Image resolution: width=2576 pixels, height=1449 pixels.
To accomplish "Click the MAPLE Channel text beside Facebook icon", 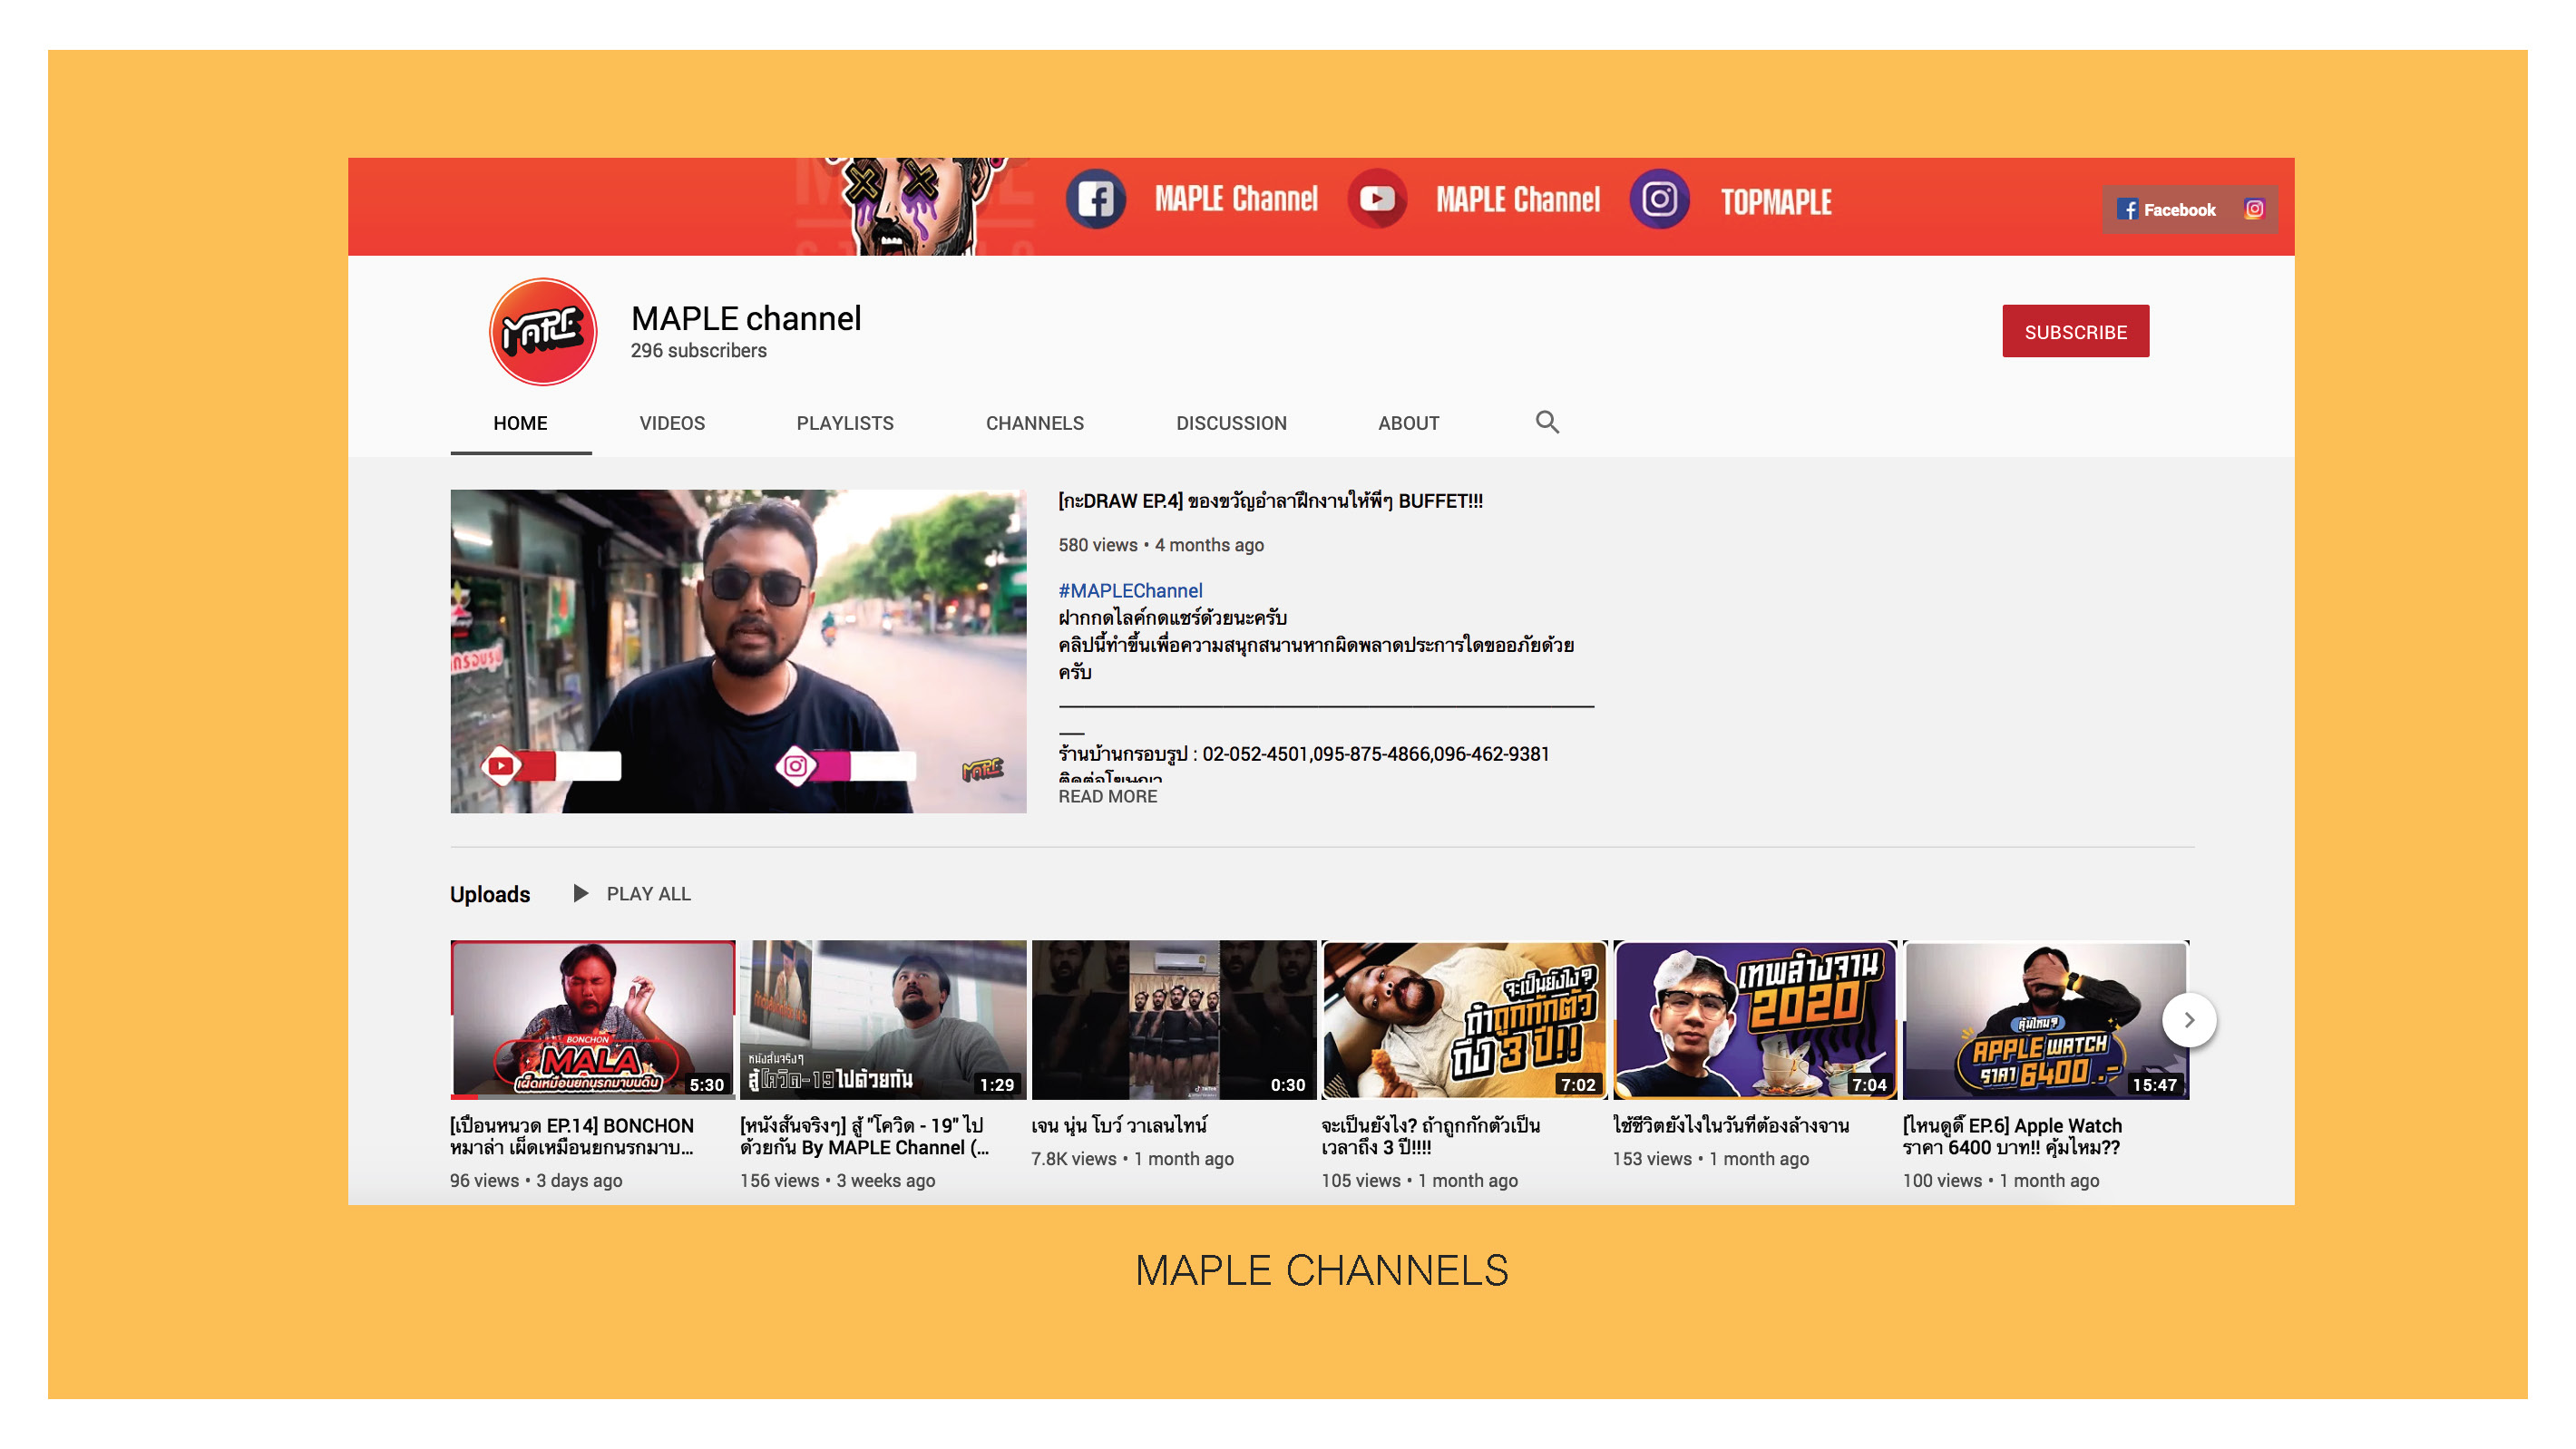I will pyautogui.click(x=1236, y=199).
